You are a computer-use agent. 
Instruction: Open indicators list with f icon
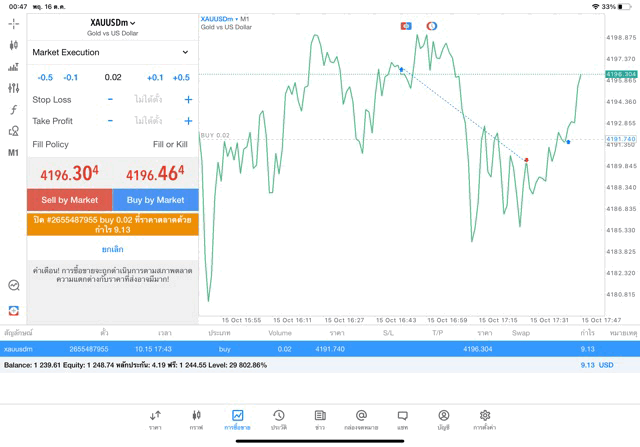coord(14,110)
